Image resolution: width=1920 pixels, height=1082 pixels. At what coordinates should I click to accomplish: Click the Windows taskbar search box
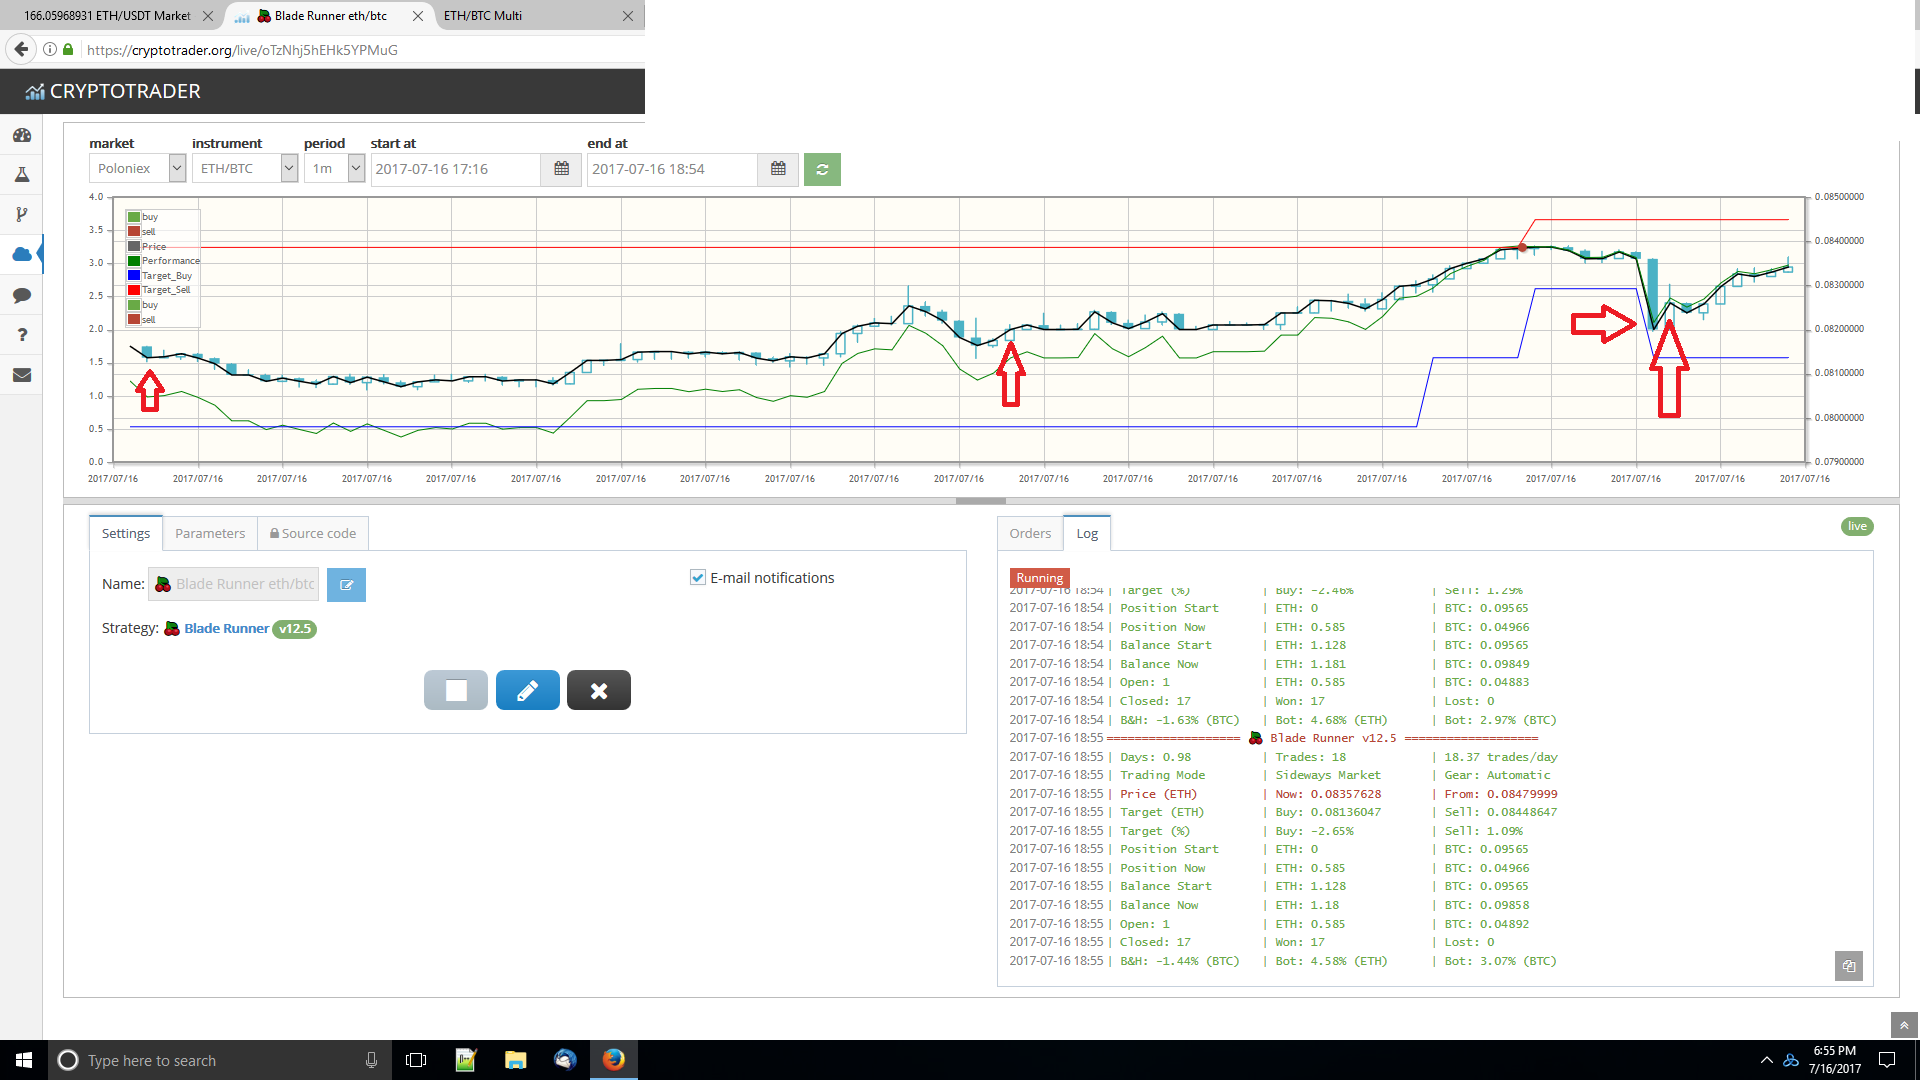[x=220, y=1061]
